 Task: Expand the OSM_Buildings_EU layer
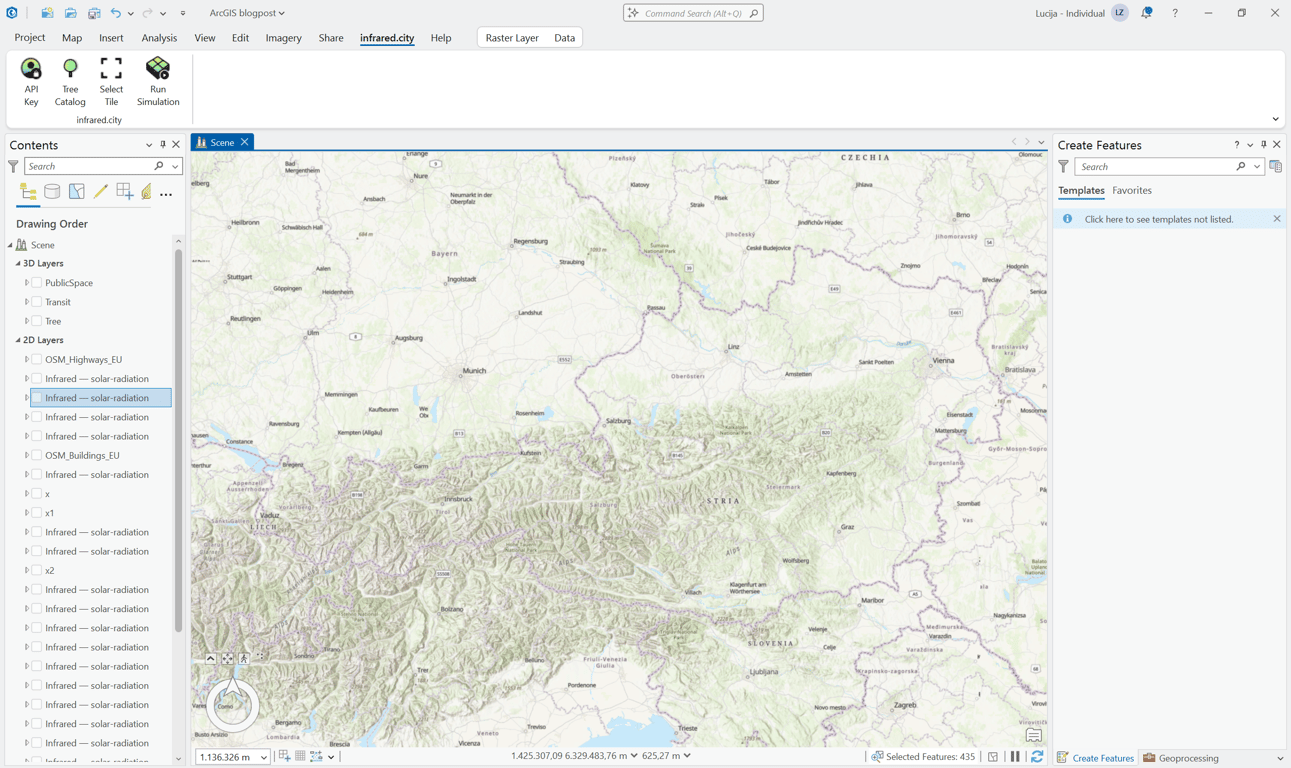(27, 455)
